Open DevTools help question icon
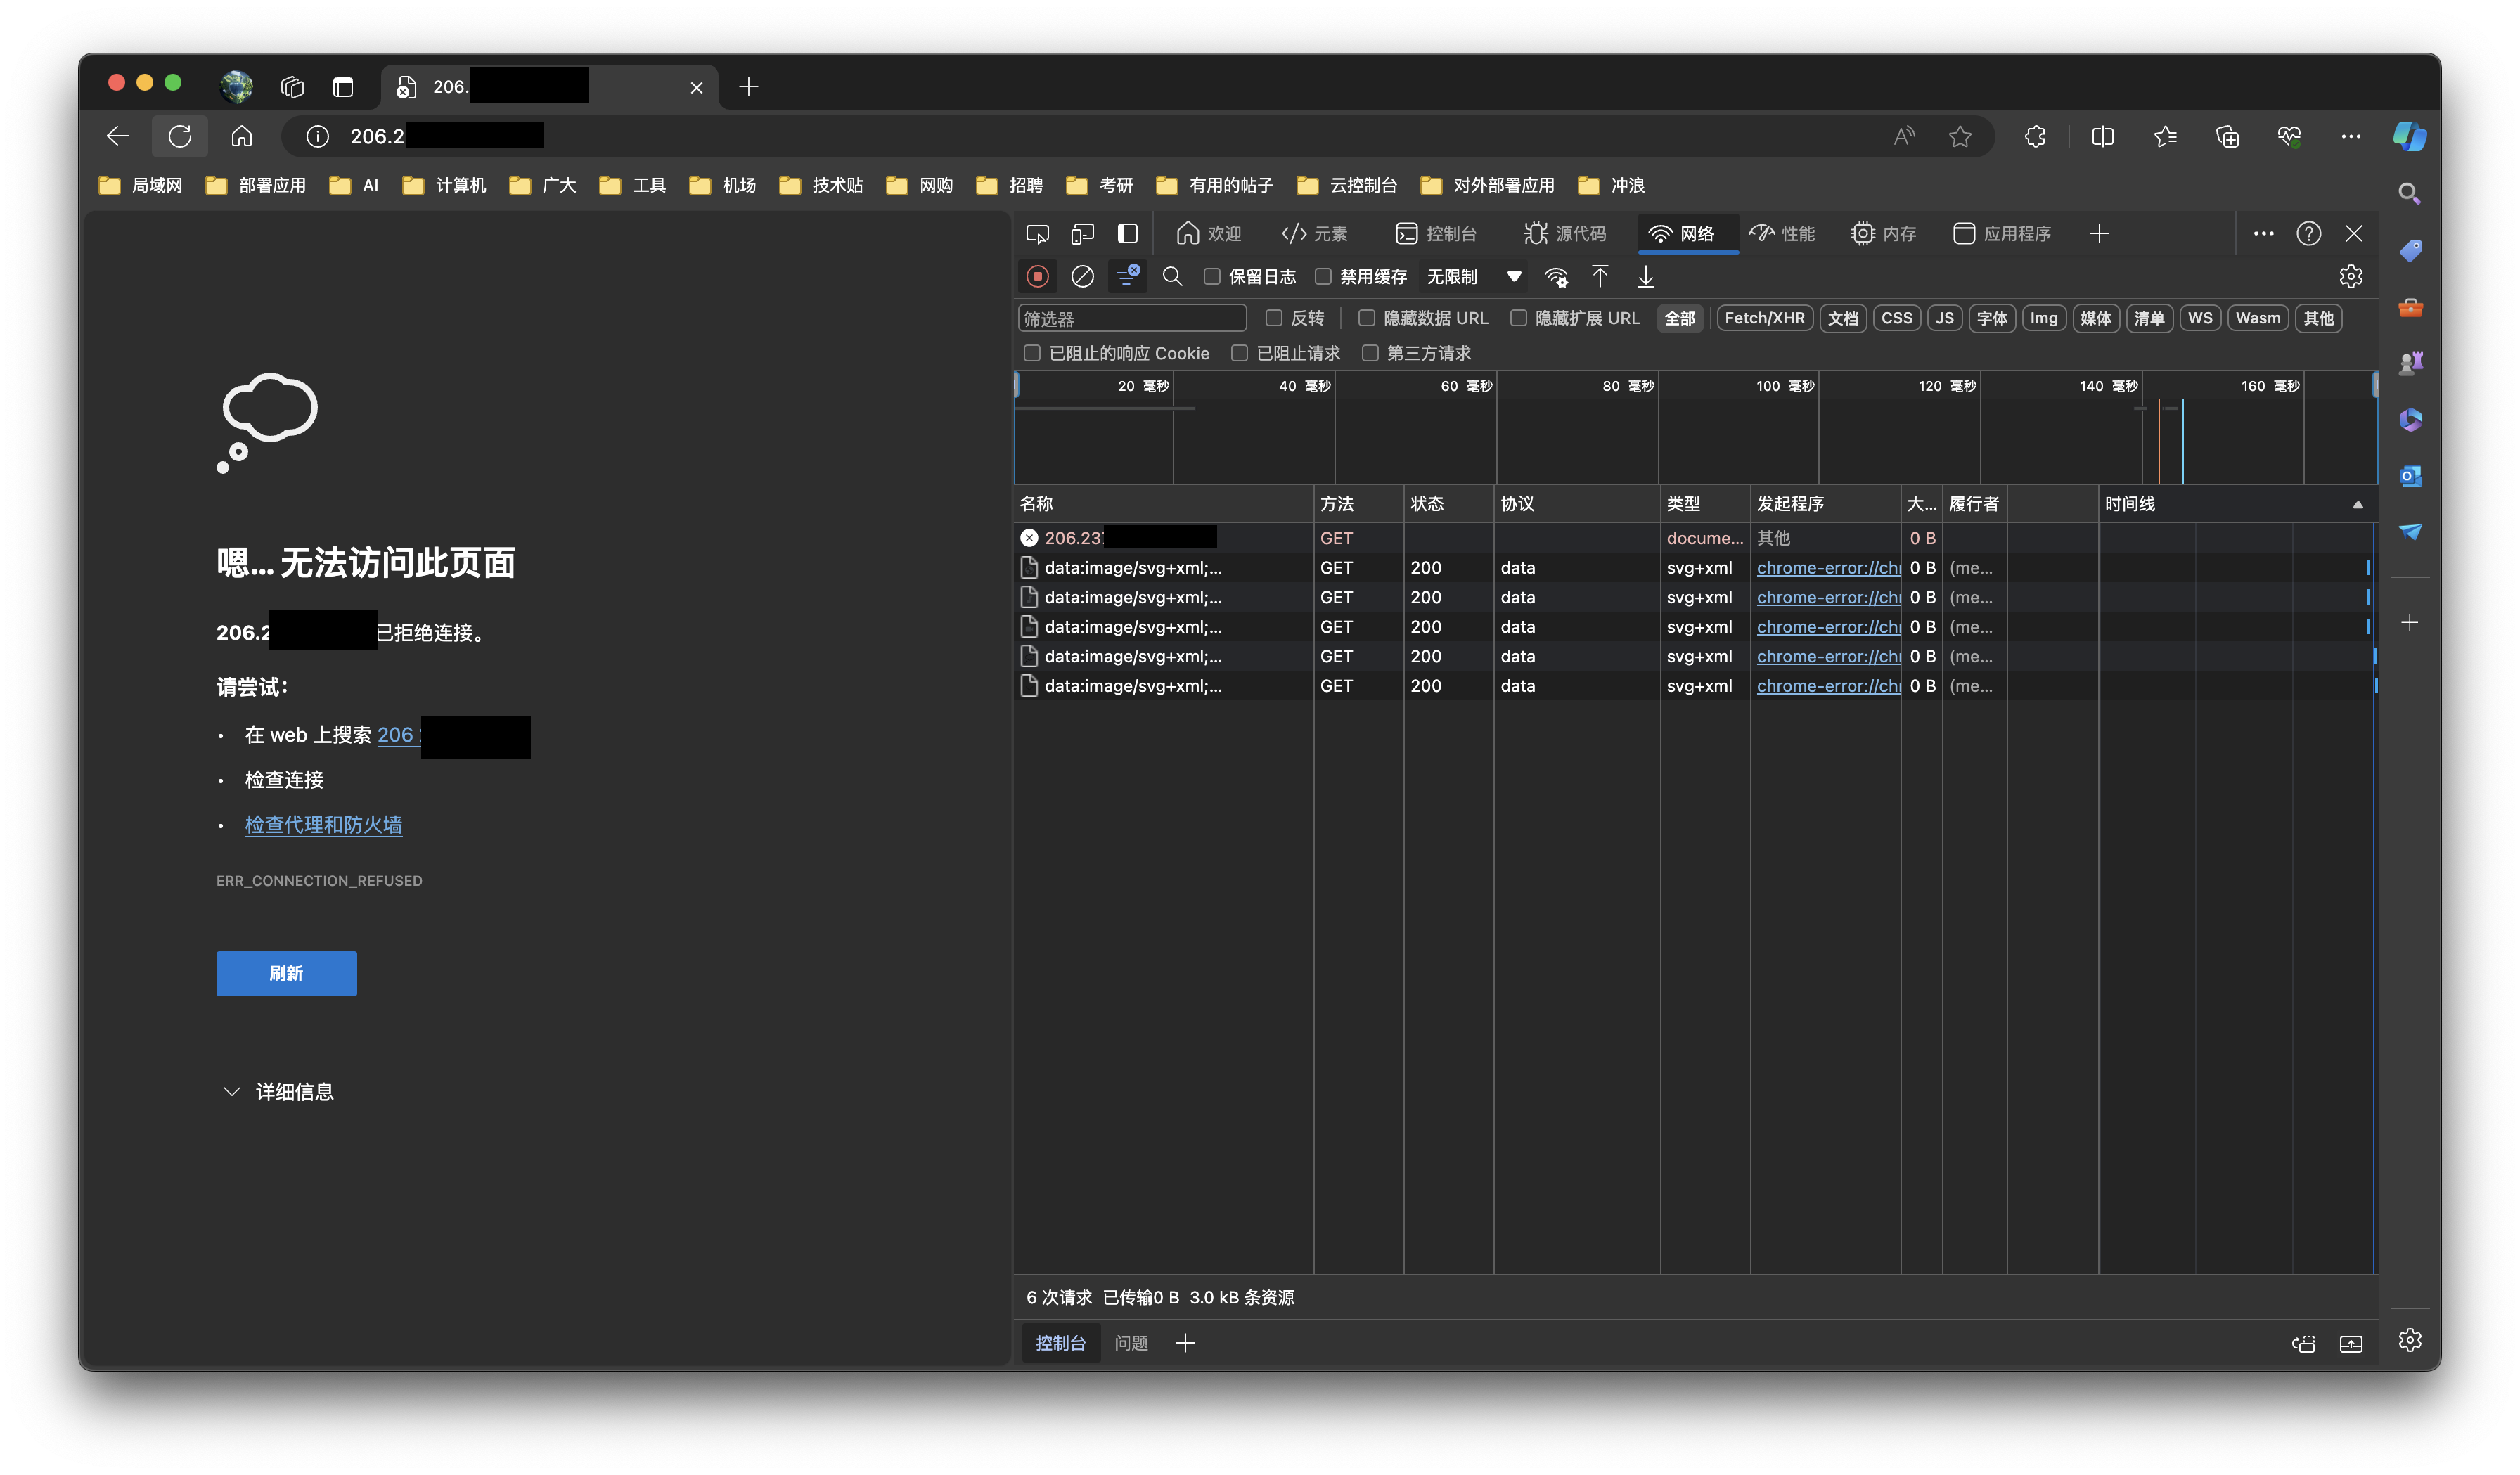The width and height of the screenshot is (2520, 1475). pyautogui.click(x=2308, y=233)
